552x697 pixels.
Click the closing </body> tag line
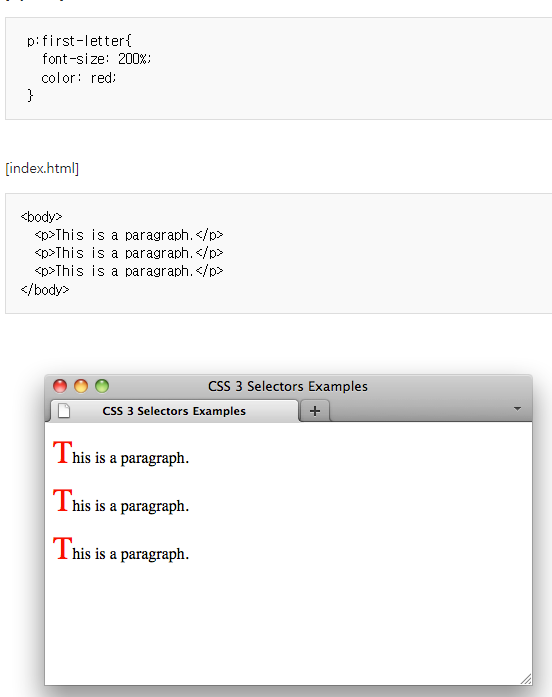tap(45, 290)
